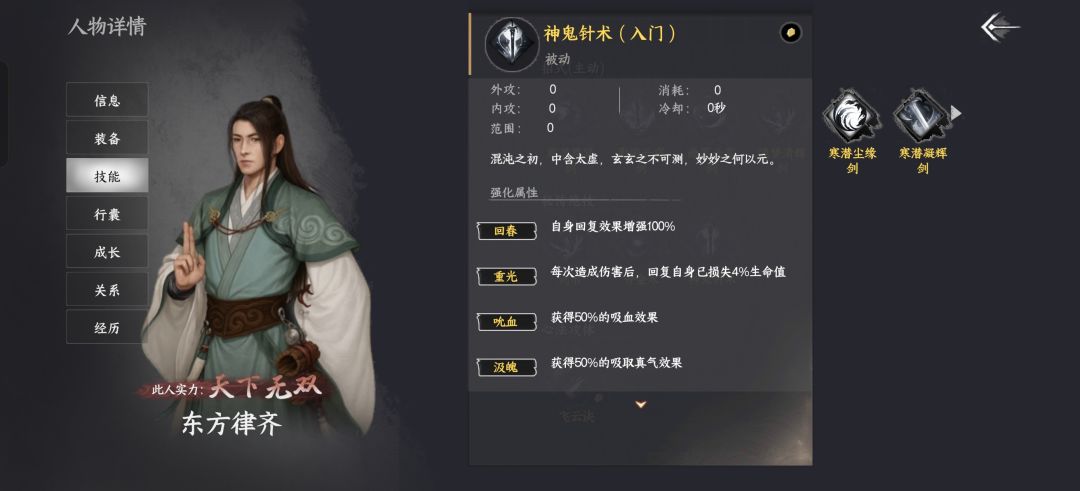Open the 信息 tab
Image resolution: width=1080 pixels, height=491 pixels.
[x=107, y=100]
